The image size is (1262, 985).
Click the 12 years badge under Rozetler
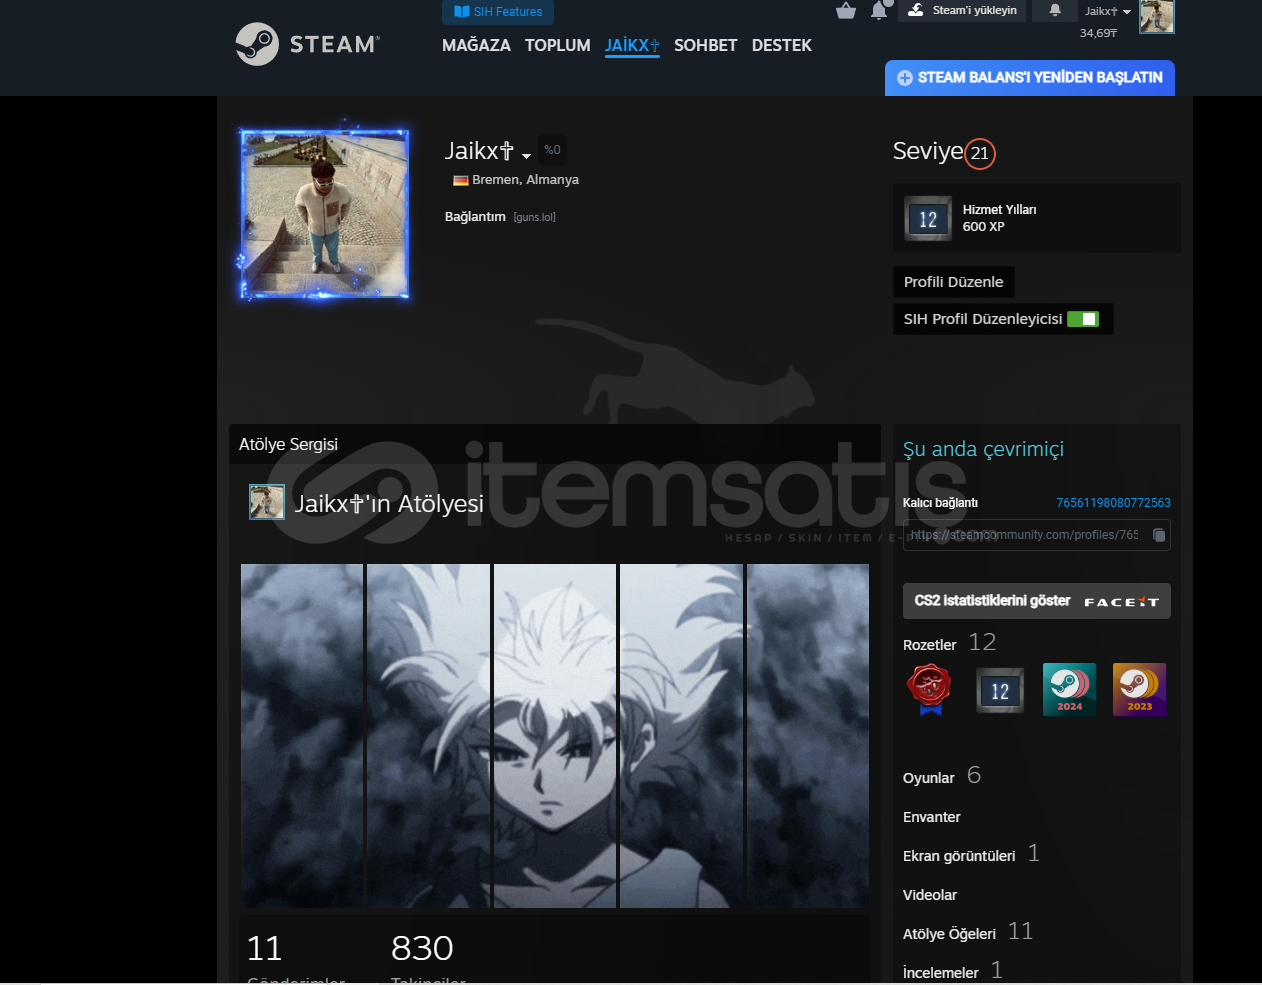coord(1000,690)
